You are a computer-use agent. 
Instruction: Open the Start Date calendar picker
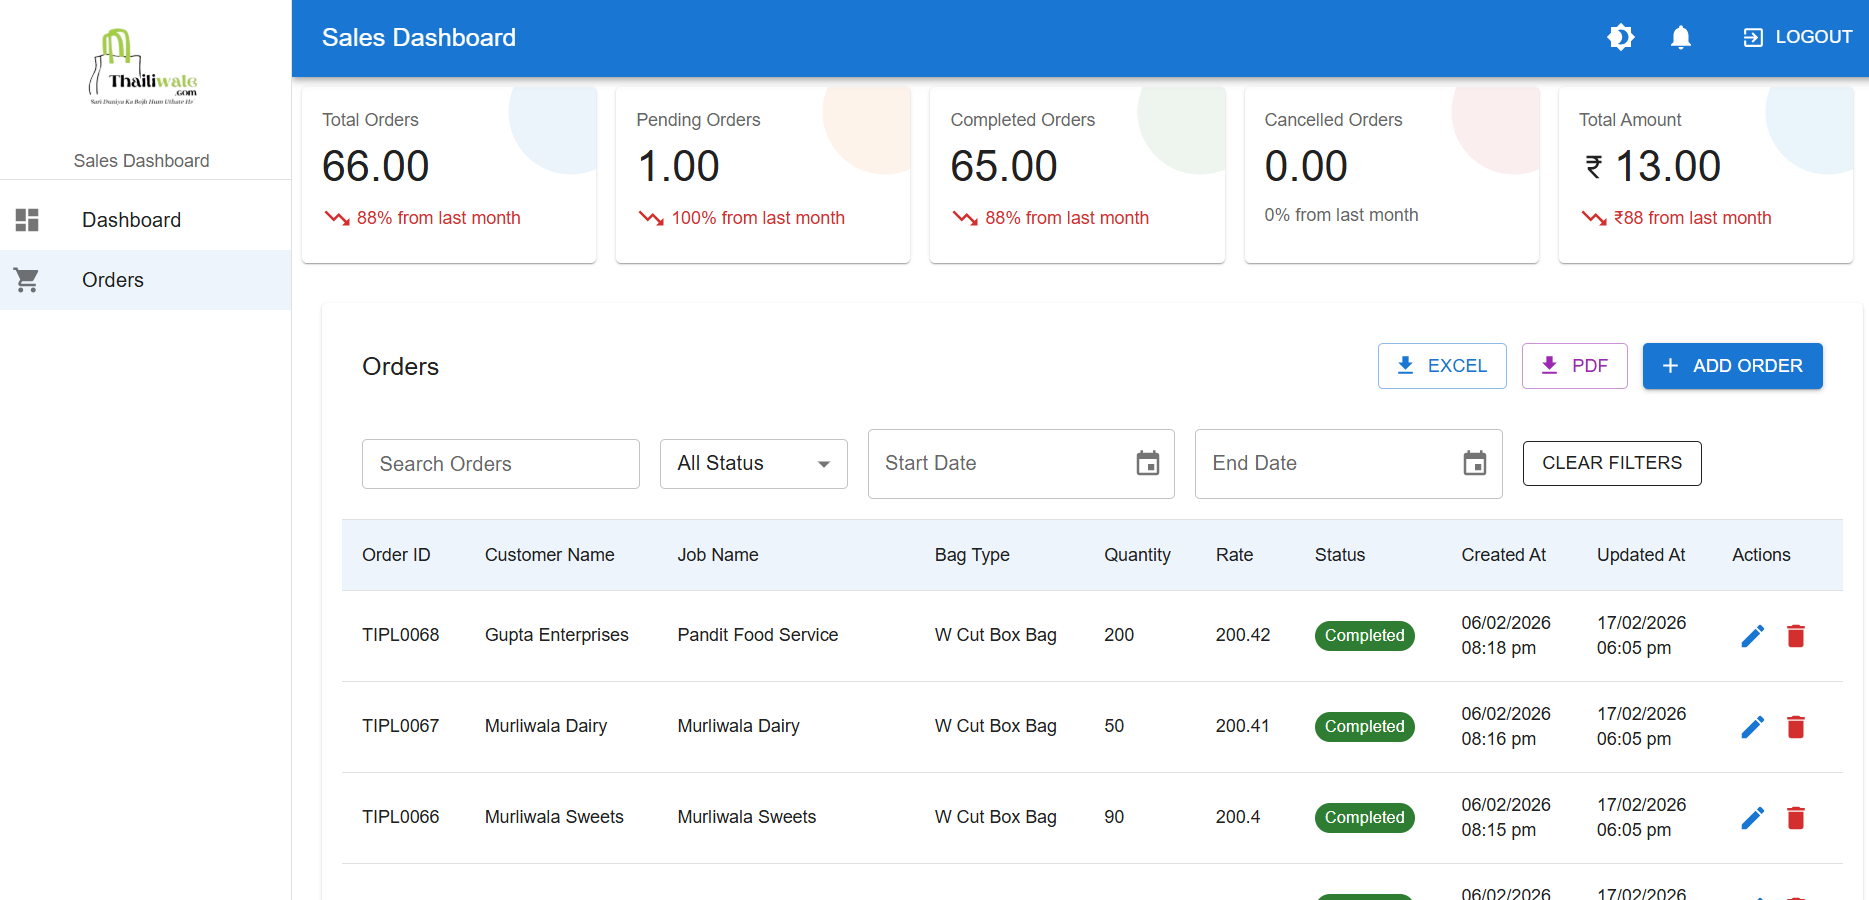point(1147,463)
